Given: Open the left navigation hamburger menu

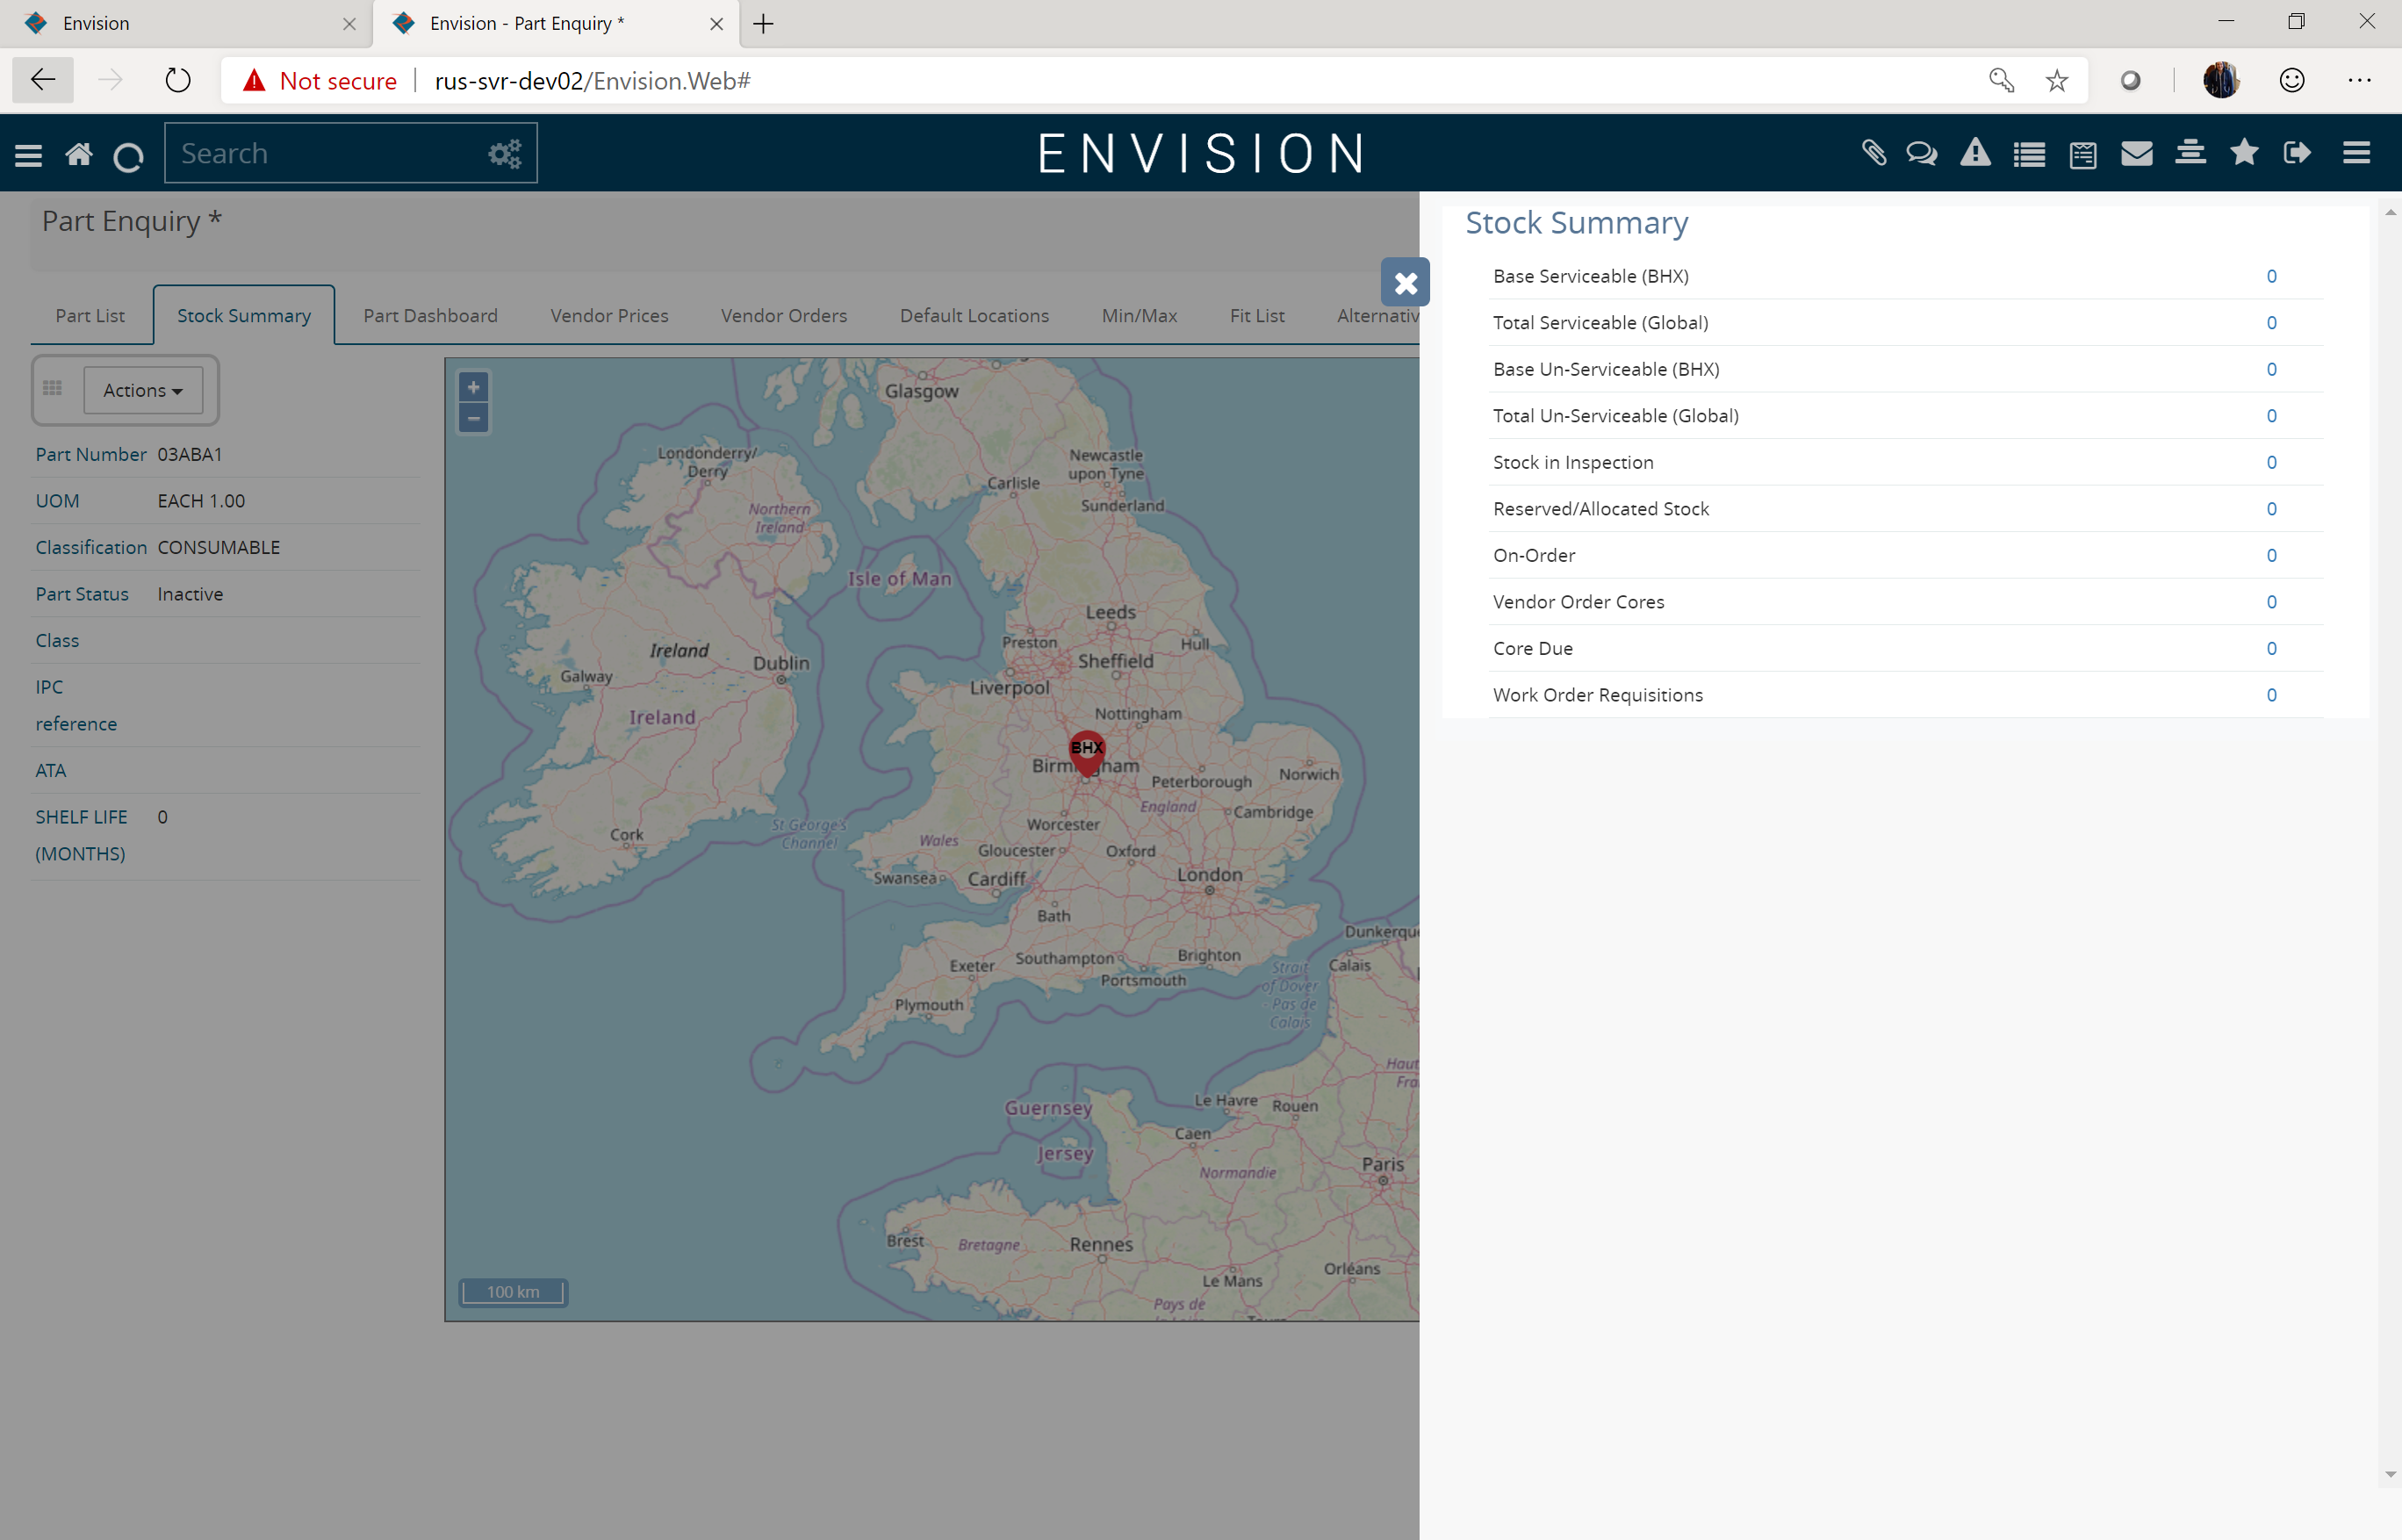Looking at the screenshot, I should [28, 153].
